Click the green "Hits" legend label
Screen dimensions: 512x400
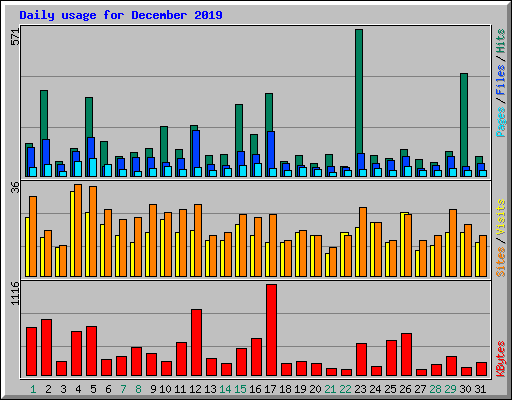[501, 42]
